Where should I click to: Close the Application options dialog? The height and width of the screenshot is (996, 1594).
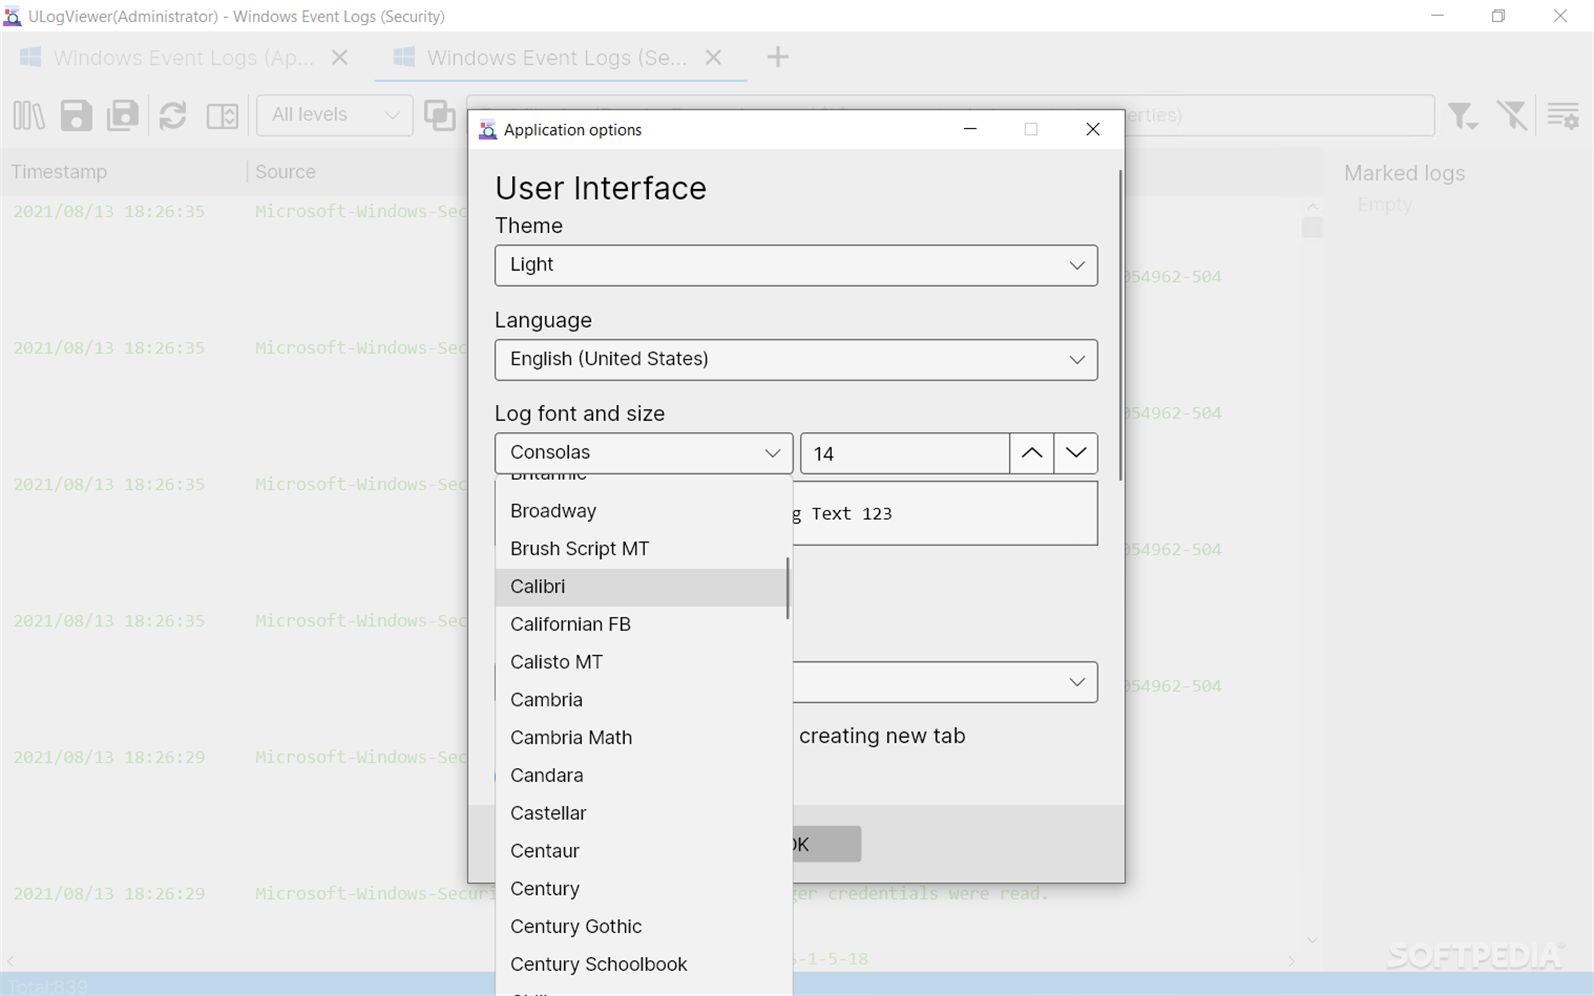tap(1093, 129)
